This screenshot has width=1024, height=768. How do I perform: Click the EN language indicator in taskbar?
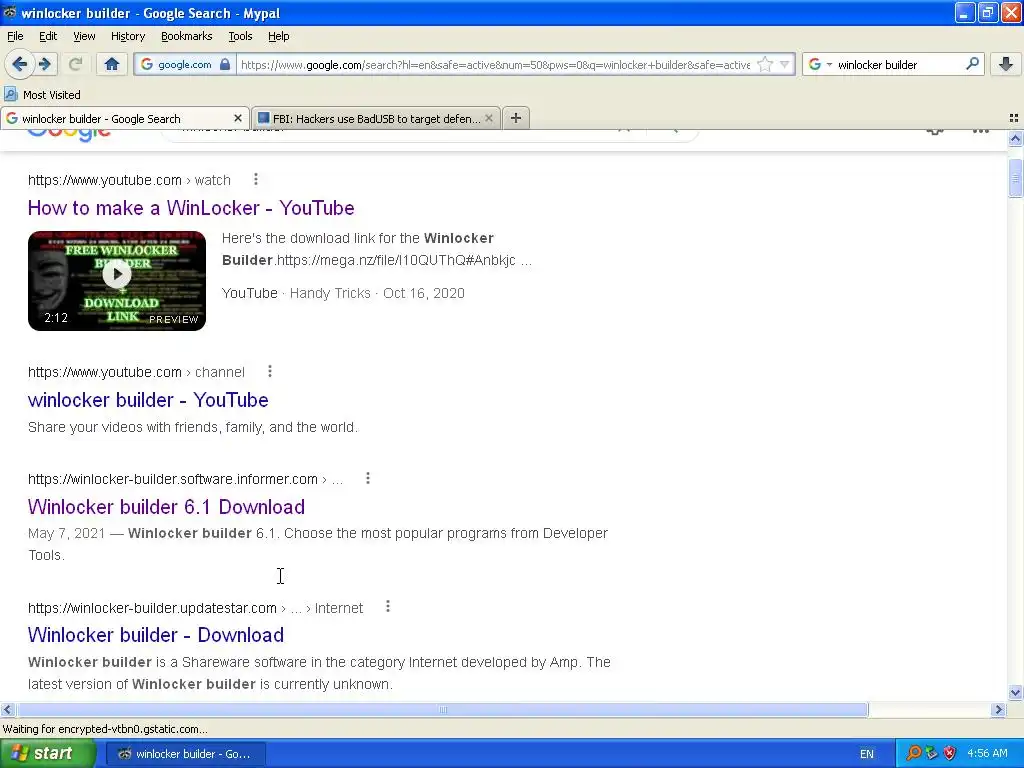pos(867,754)
